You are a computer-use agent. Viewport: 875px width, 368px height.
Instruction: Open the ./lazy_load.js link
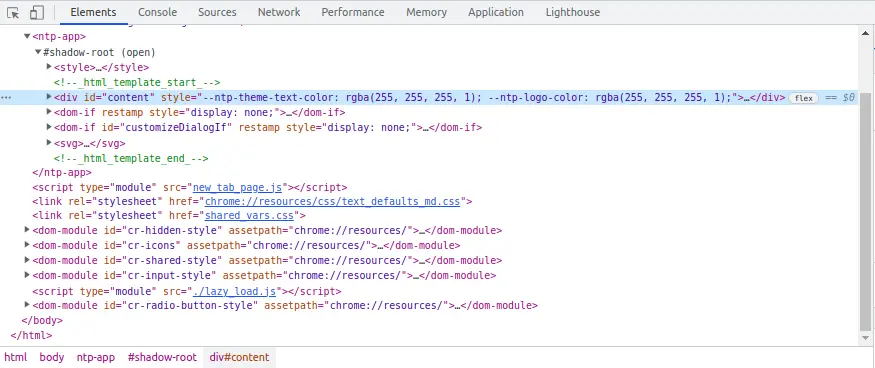coord(234,291)
